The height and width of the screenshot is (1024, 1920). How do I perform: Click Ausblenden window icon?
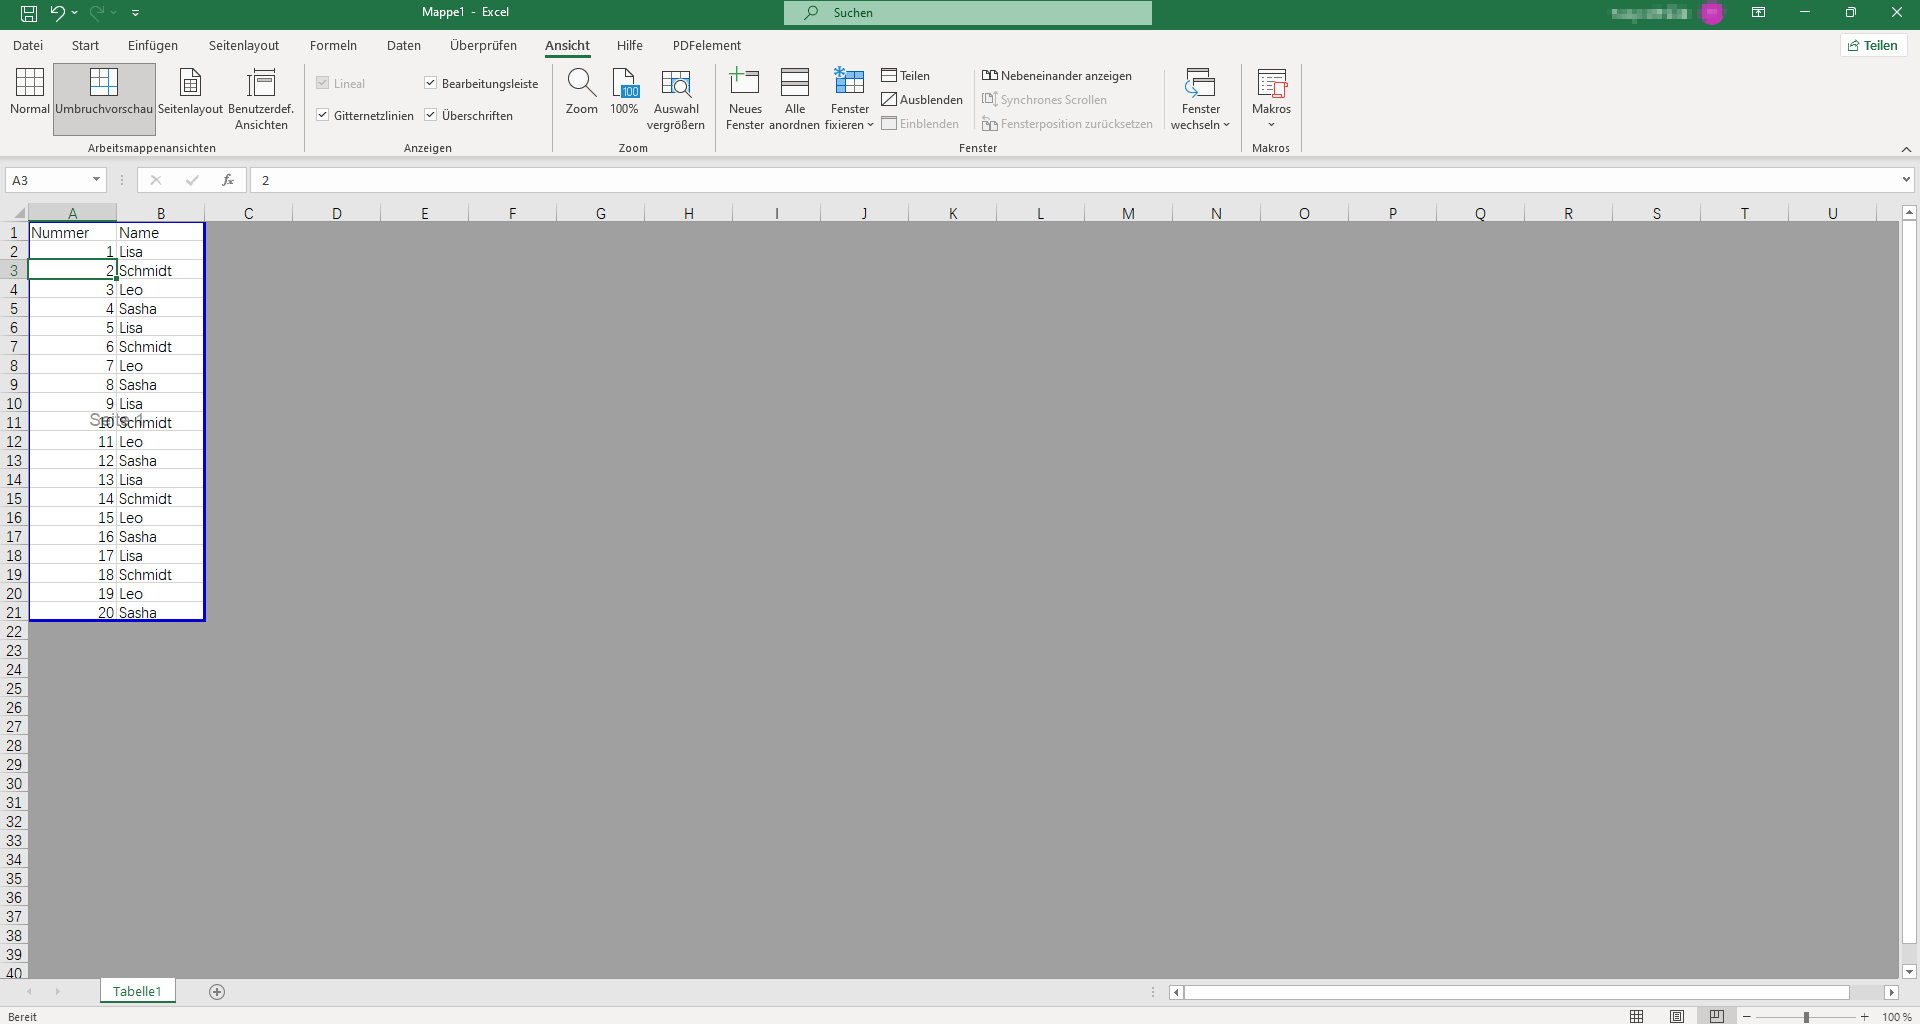pos(889,100)
